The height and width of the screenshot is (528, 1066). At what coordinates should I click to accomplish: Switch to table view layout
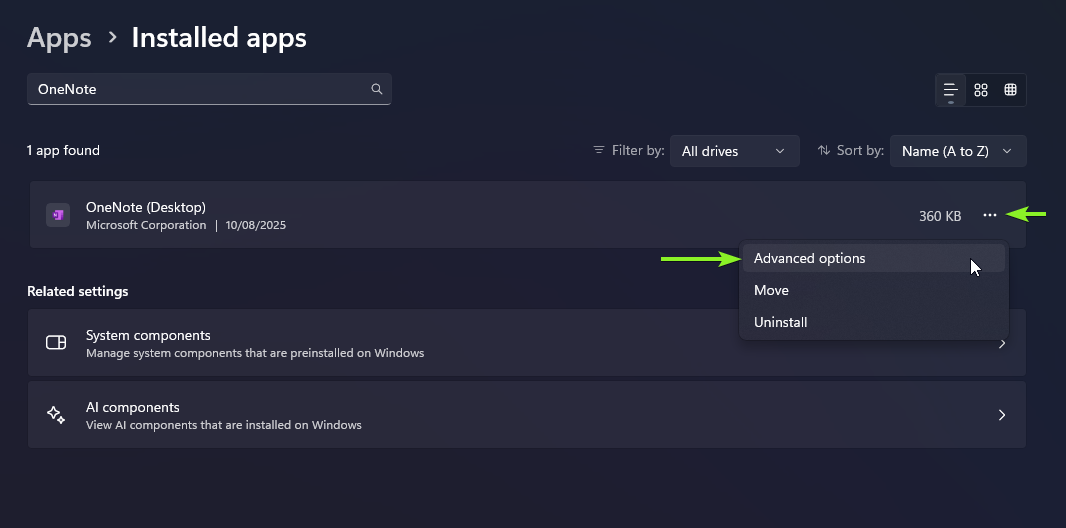click(1011, 90)
